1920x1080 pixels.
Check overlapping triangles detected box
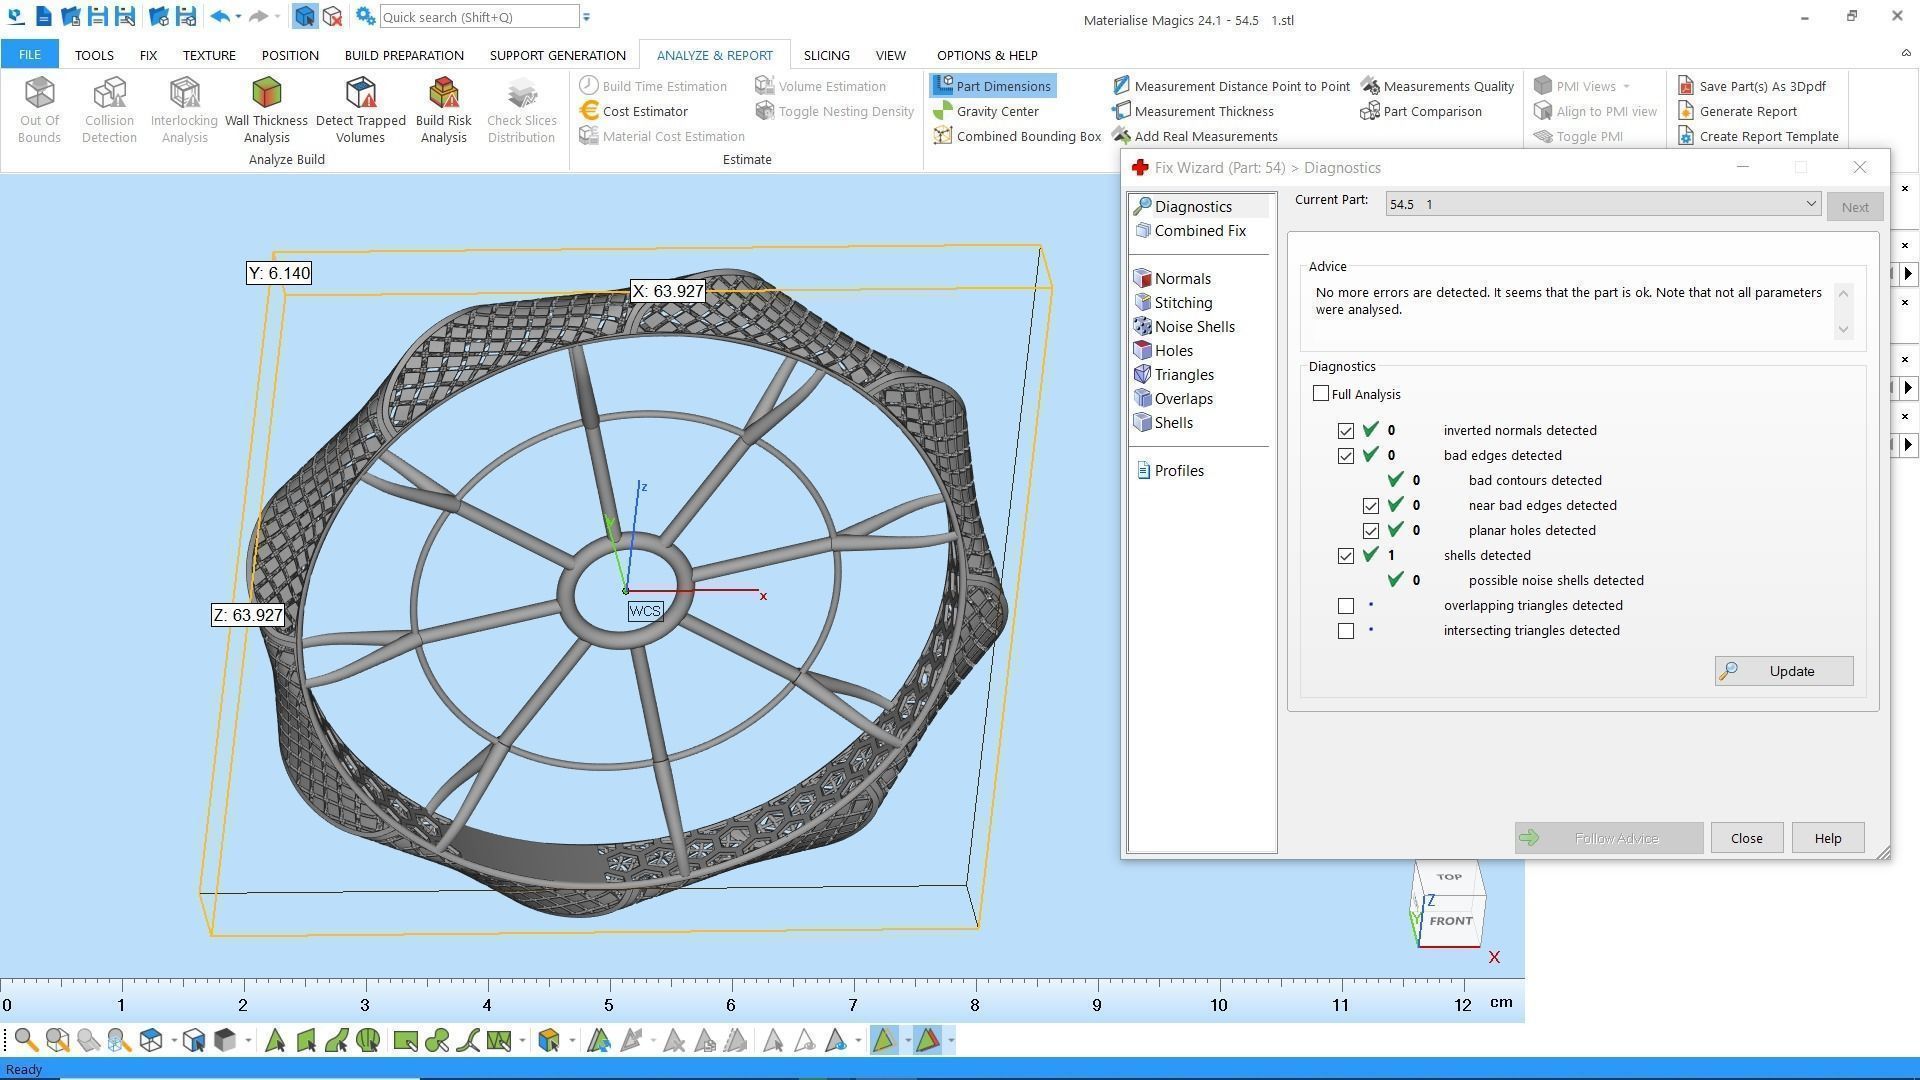pos(1346,606)
